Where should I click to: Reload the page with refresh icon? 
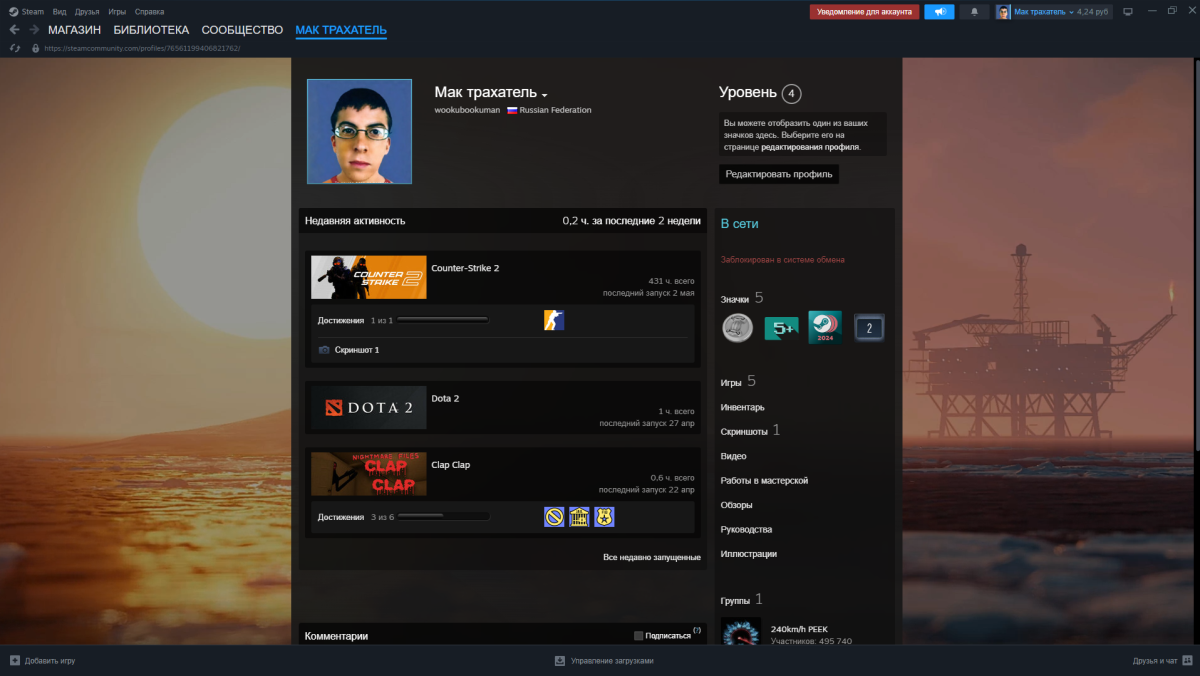[14, 48]
